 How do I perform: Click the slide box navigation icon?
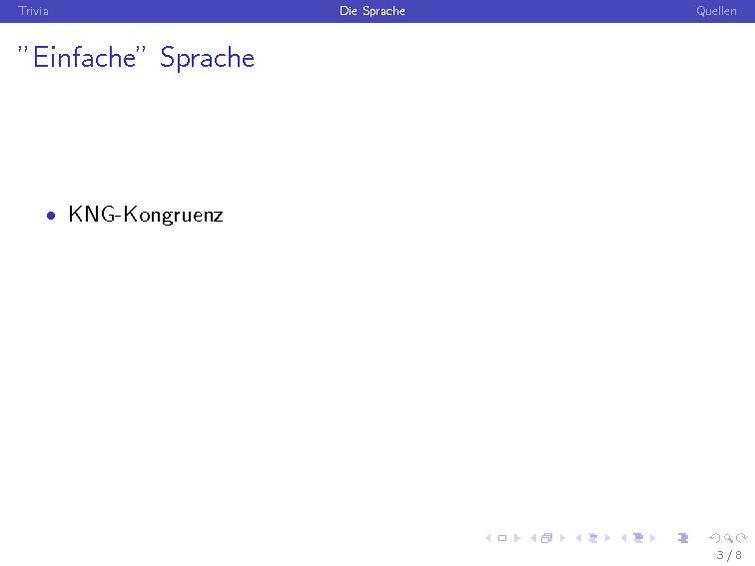coord(502,538)
